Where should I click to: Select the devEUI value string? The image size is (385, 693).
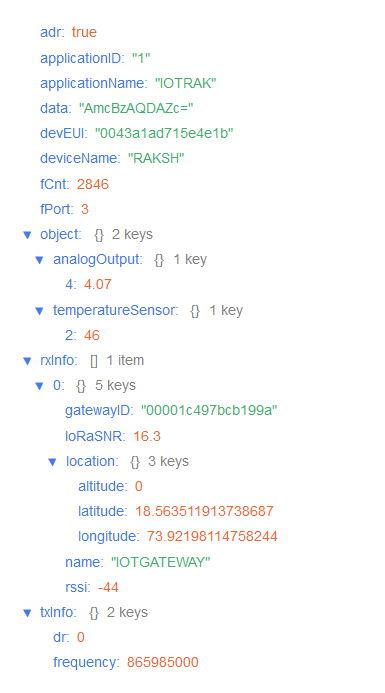pos(164,133)
